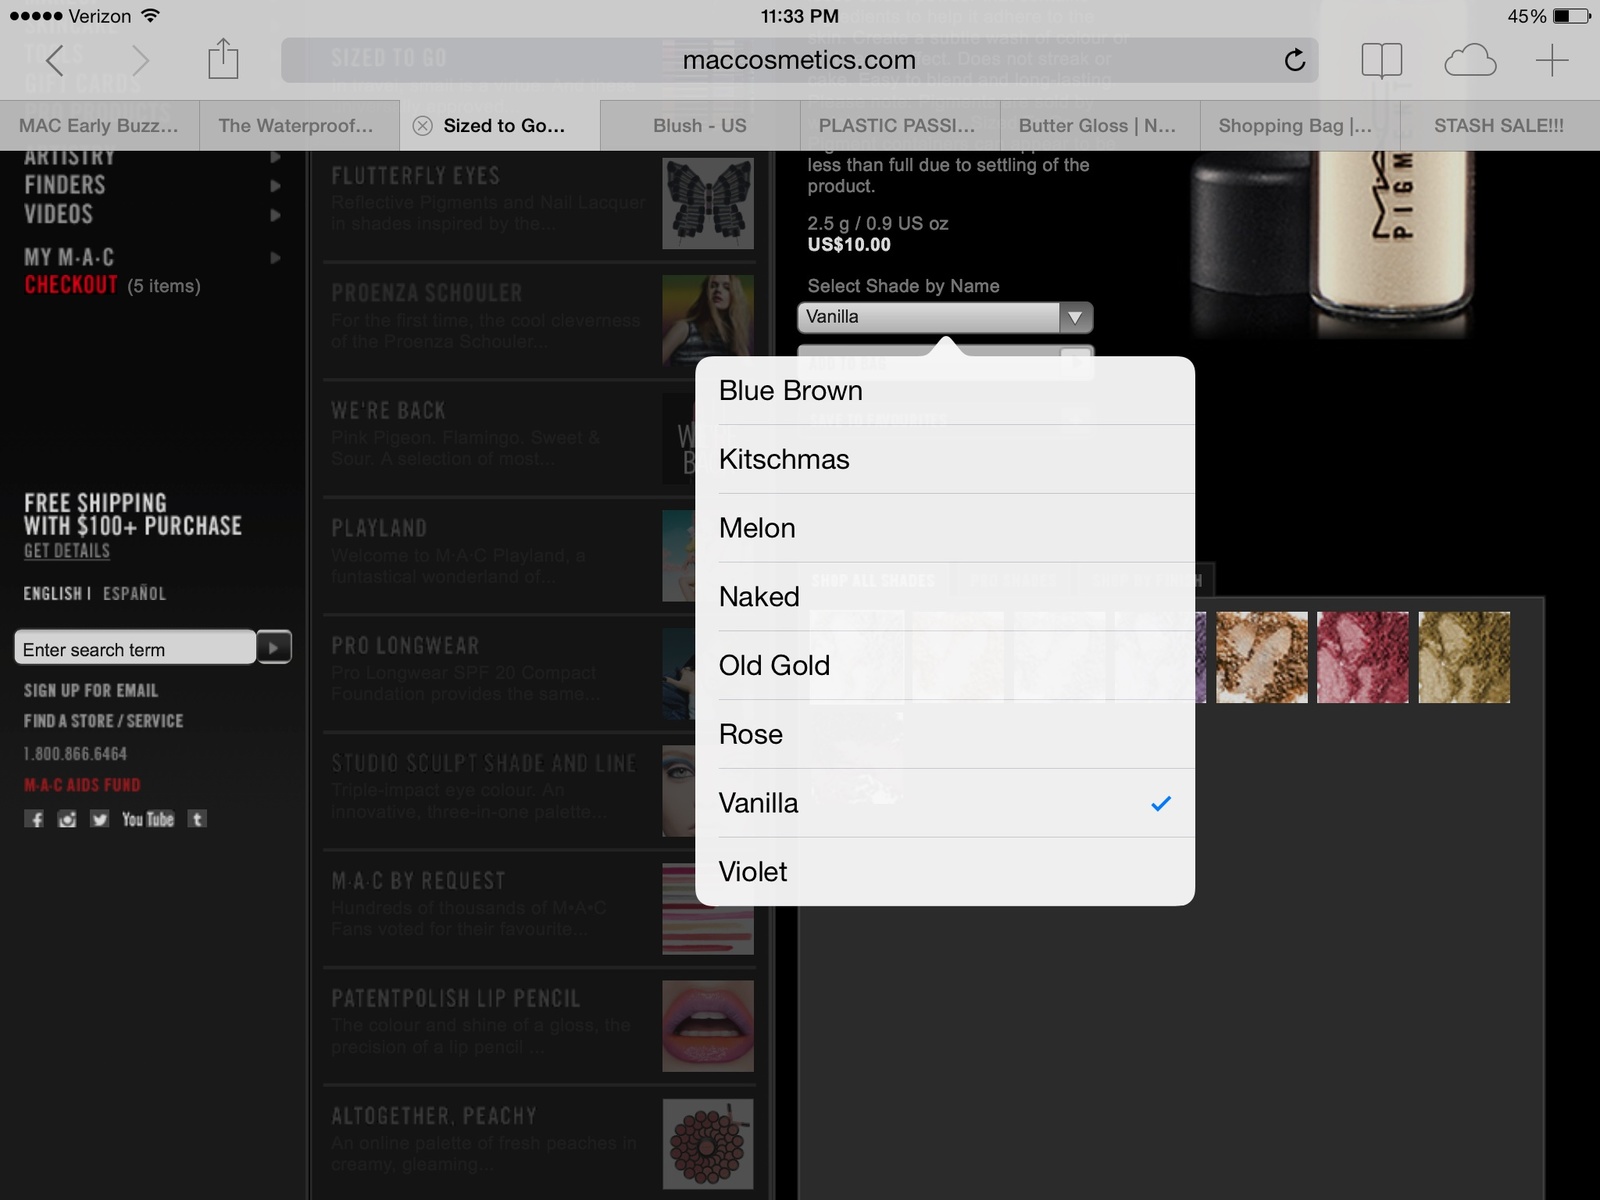1600x1200 pixels.
Task: Open the YouTube social icon
Action: coord(147,819)
